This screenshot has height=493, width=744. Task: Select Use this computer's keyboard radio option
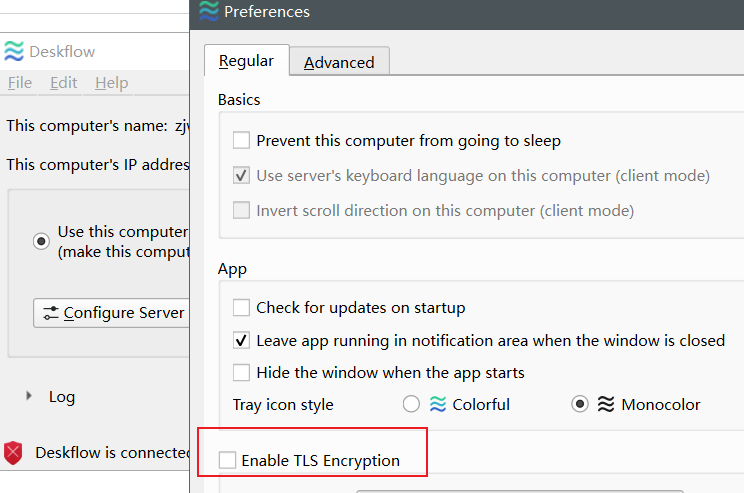pyautogui.click(x=41, y=241)
